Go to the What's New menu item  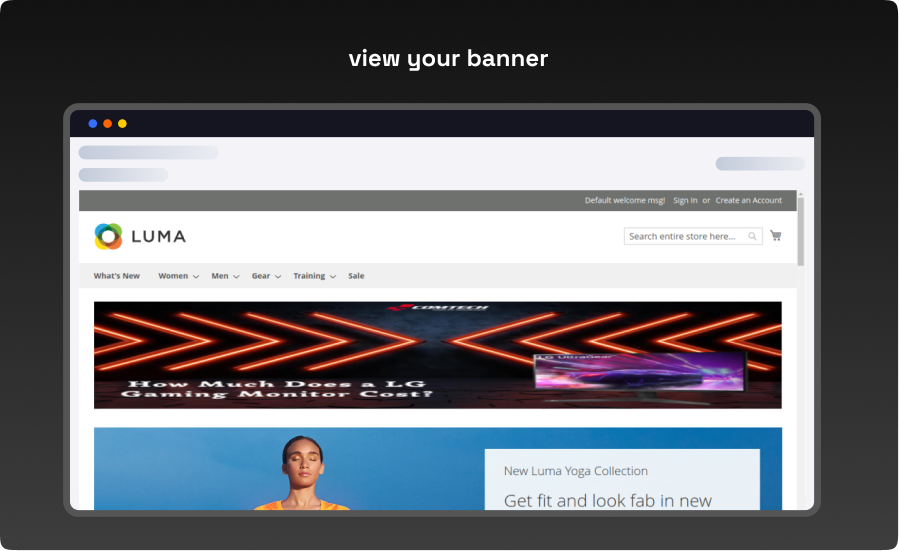click(117, 276)
